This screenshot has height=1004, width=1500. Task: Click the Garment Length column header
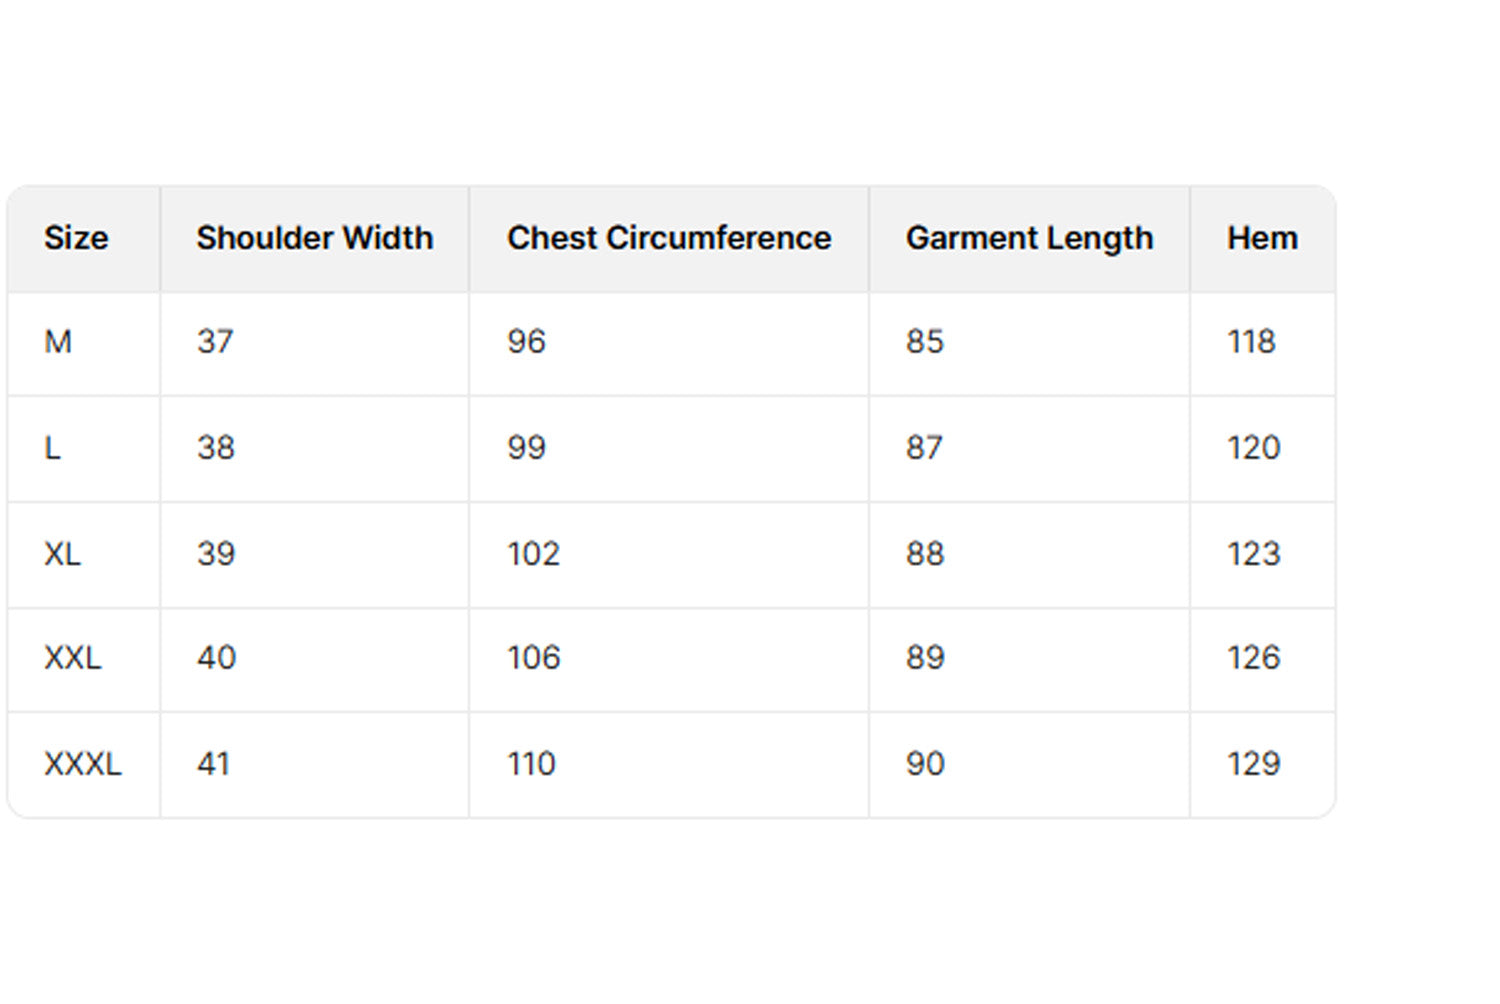(x=1029, y=238)
